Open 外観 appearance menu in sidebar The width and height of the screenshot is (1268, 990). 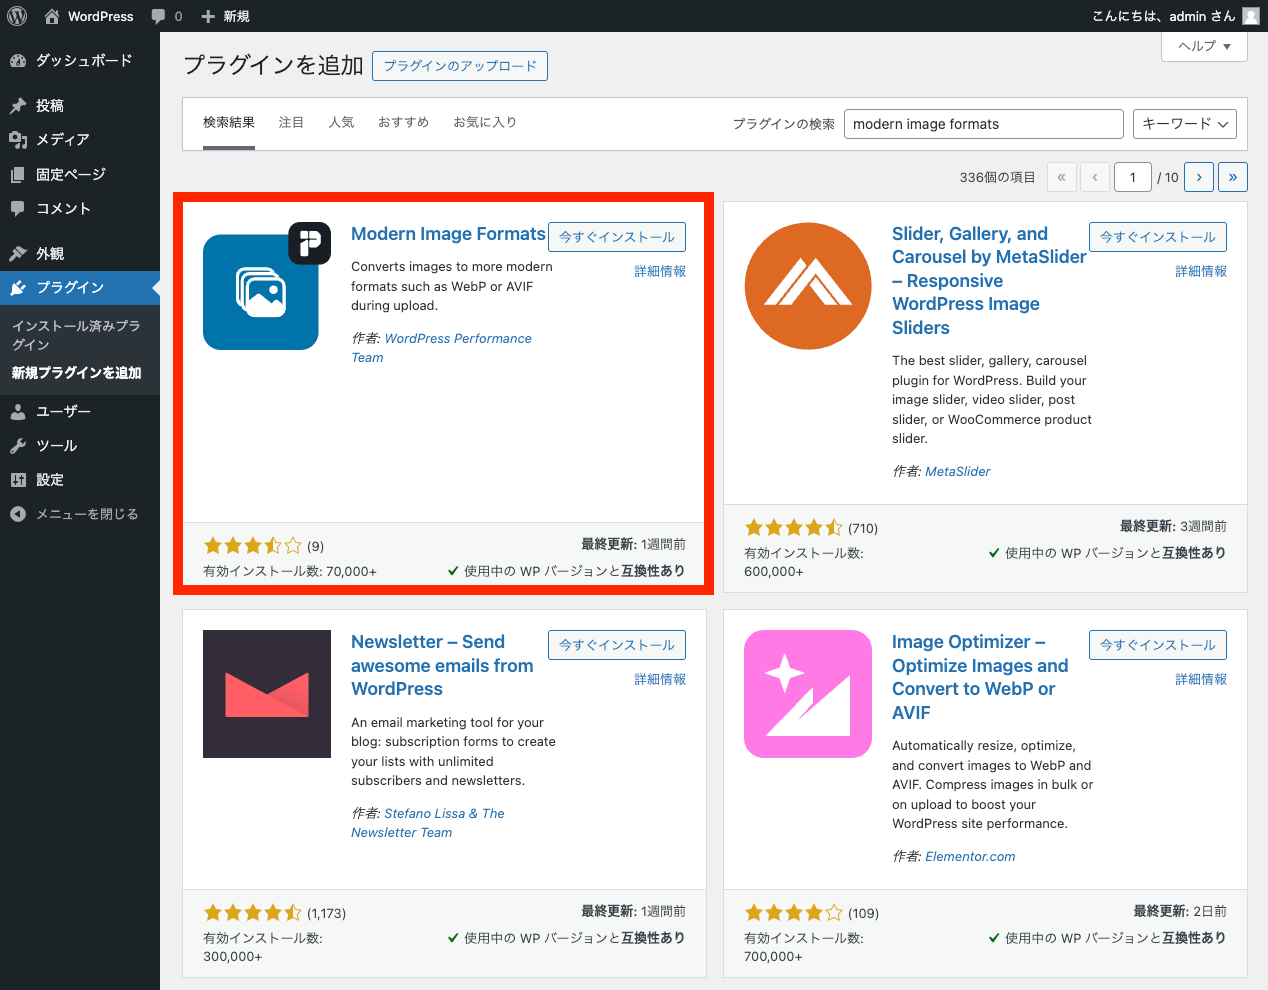(80, 254)
